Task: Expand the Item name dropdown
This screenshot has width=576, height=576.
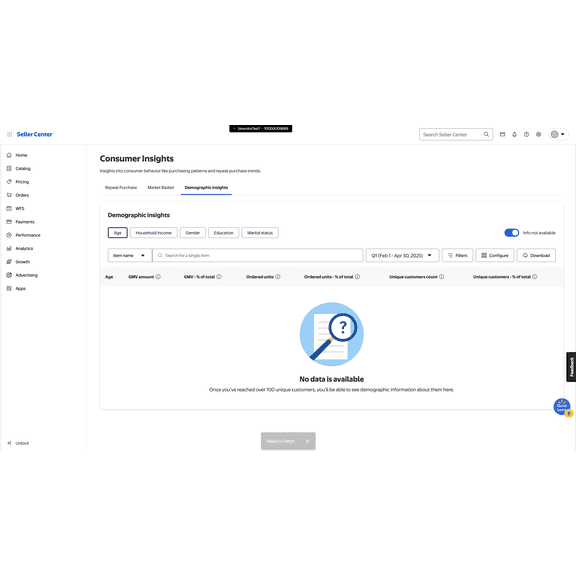Action: (130, 255)
